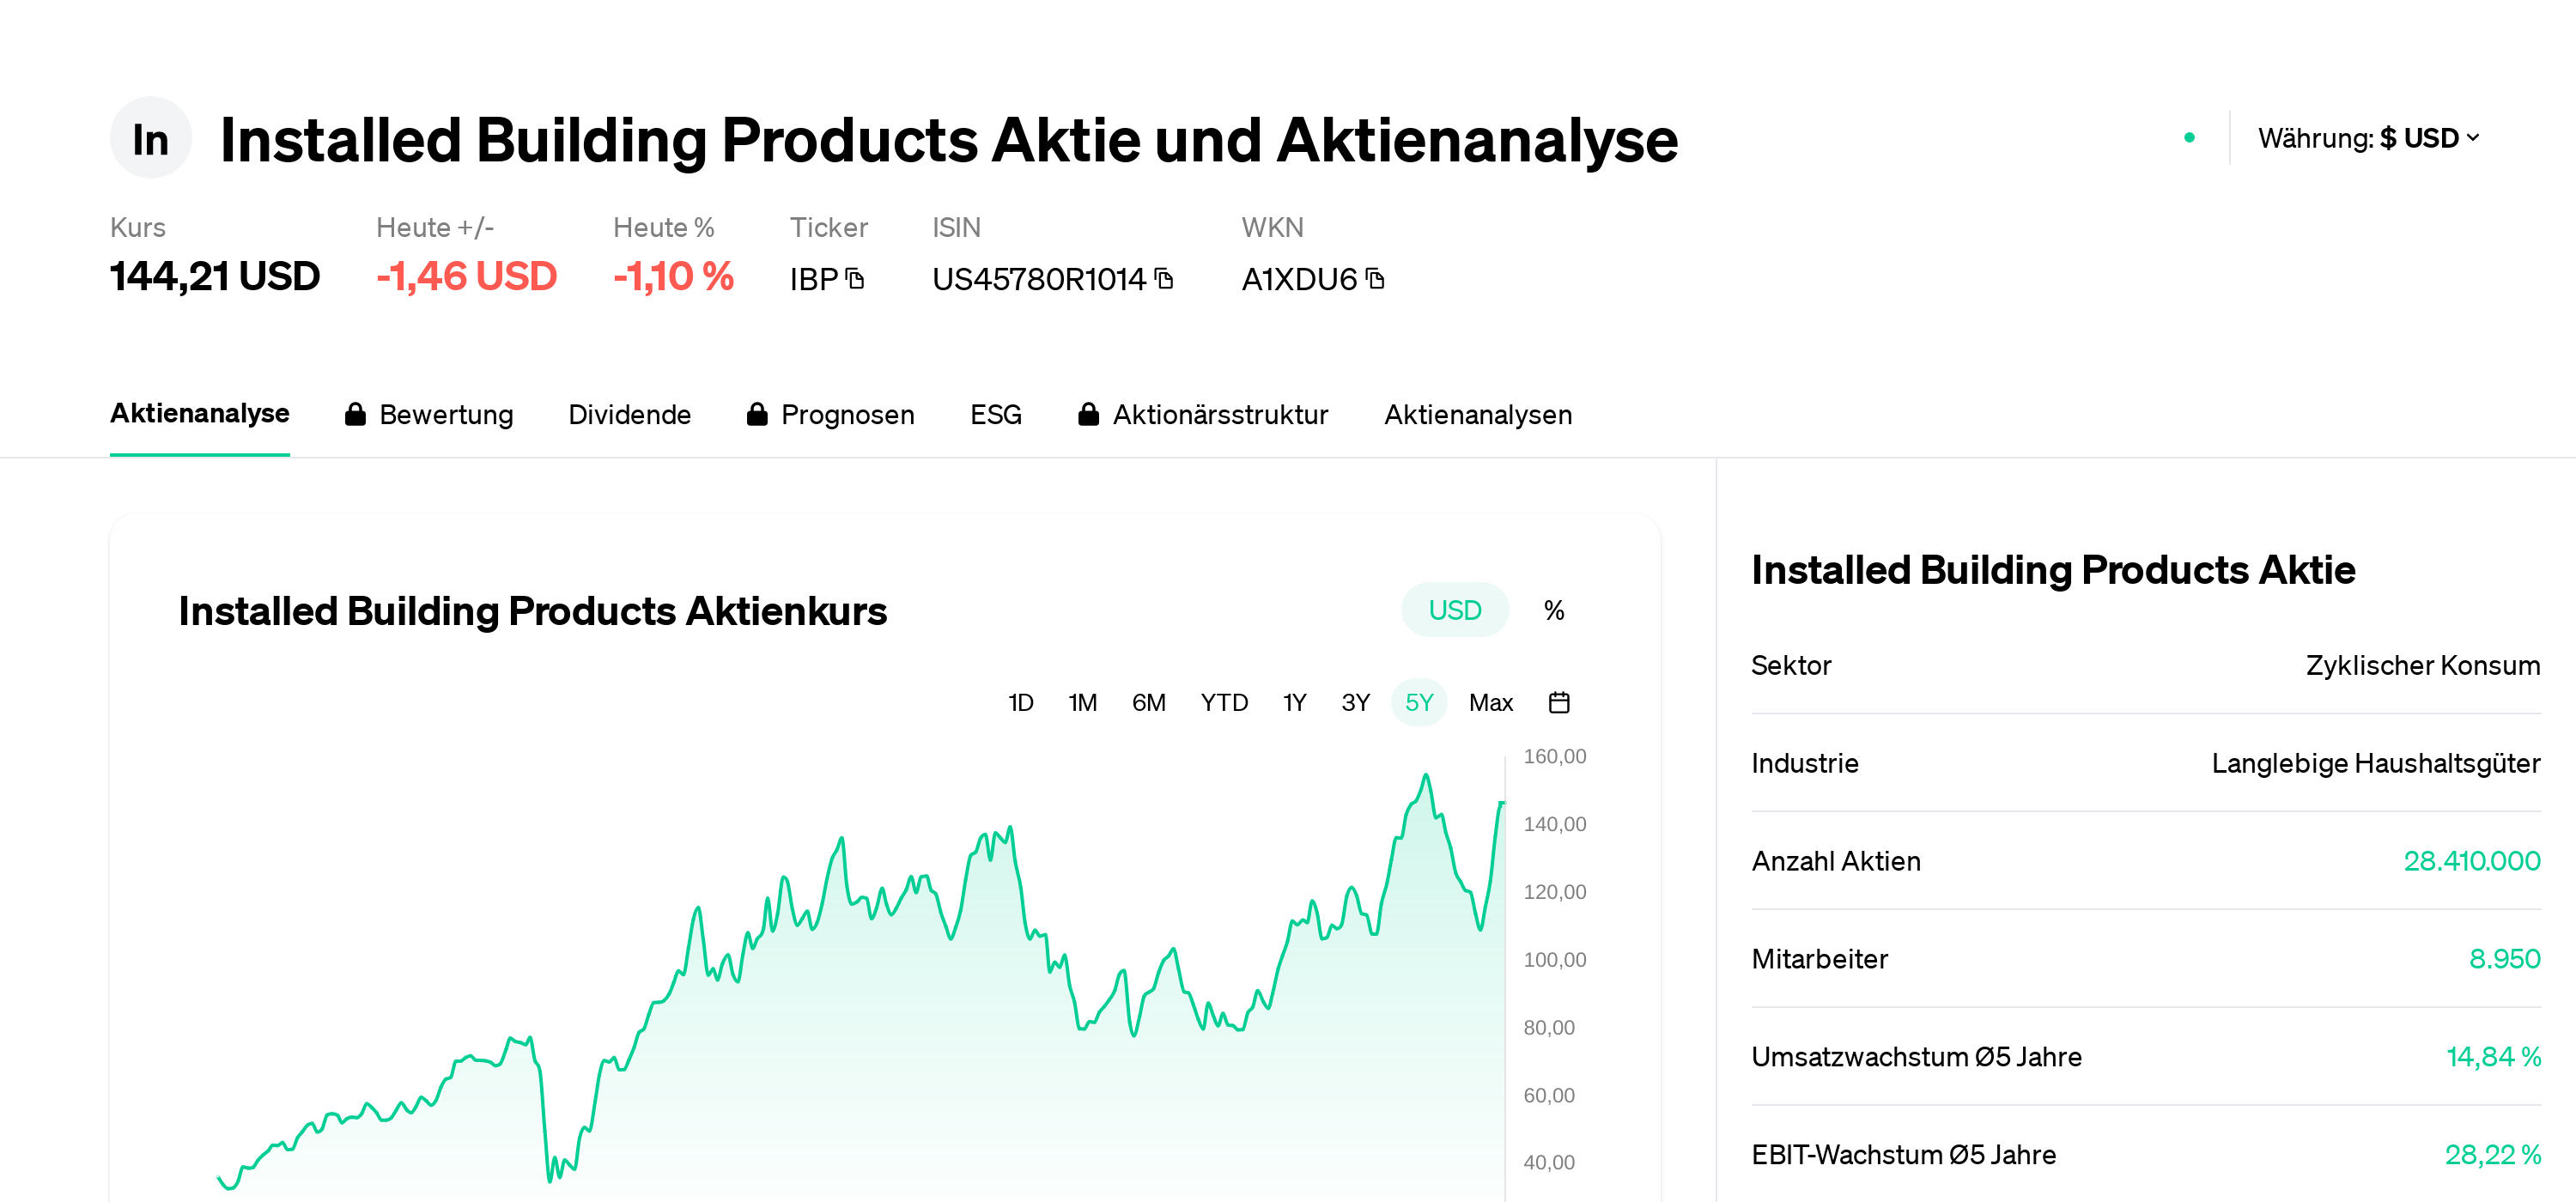Open the Aktienanalysen tab
2576x1202 pixels.
click(x=1477, y=415)
